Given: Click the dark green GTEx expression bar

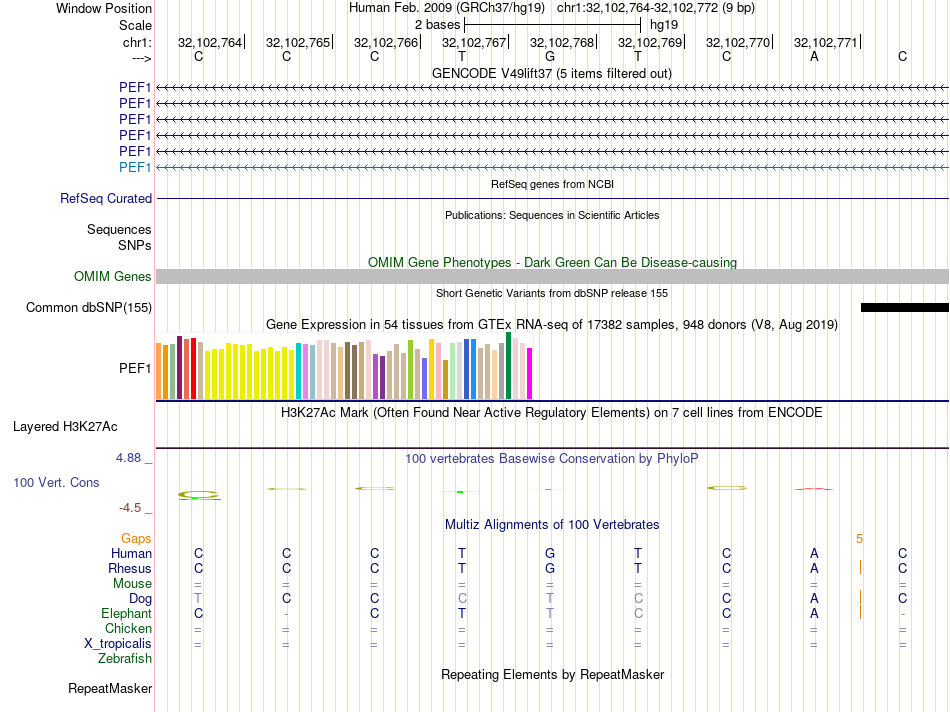Looking at the screenshot, I should click(509, 365).
